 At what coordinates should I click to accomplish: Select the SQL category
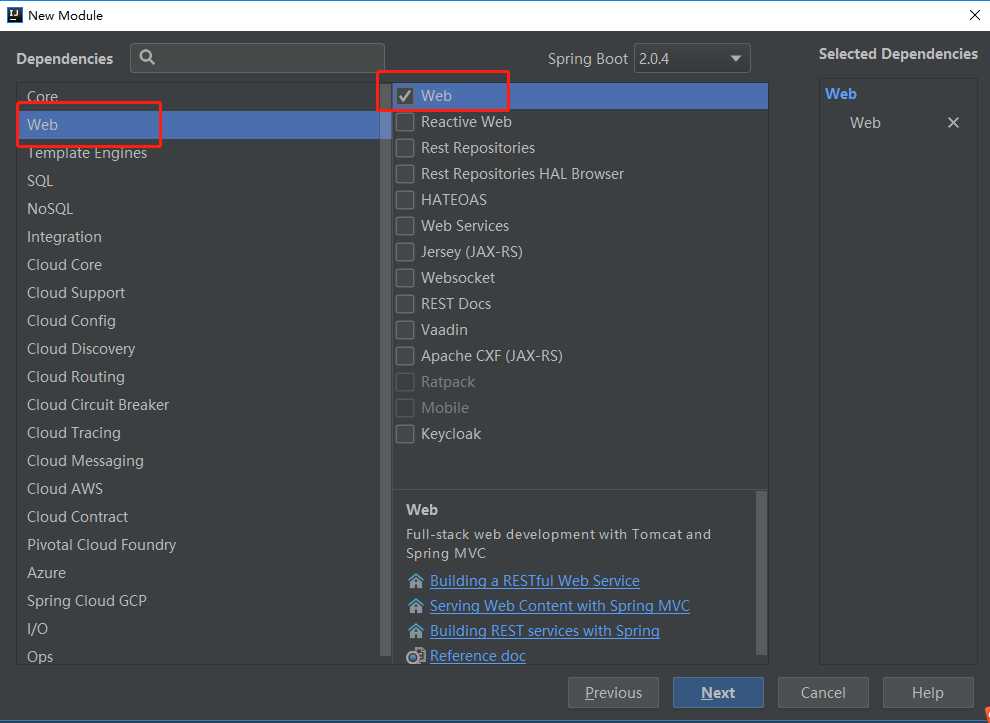point(198,181)
